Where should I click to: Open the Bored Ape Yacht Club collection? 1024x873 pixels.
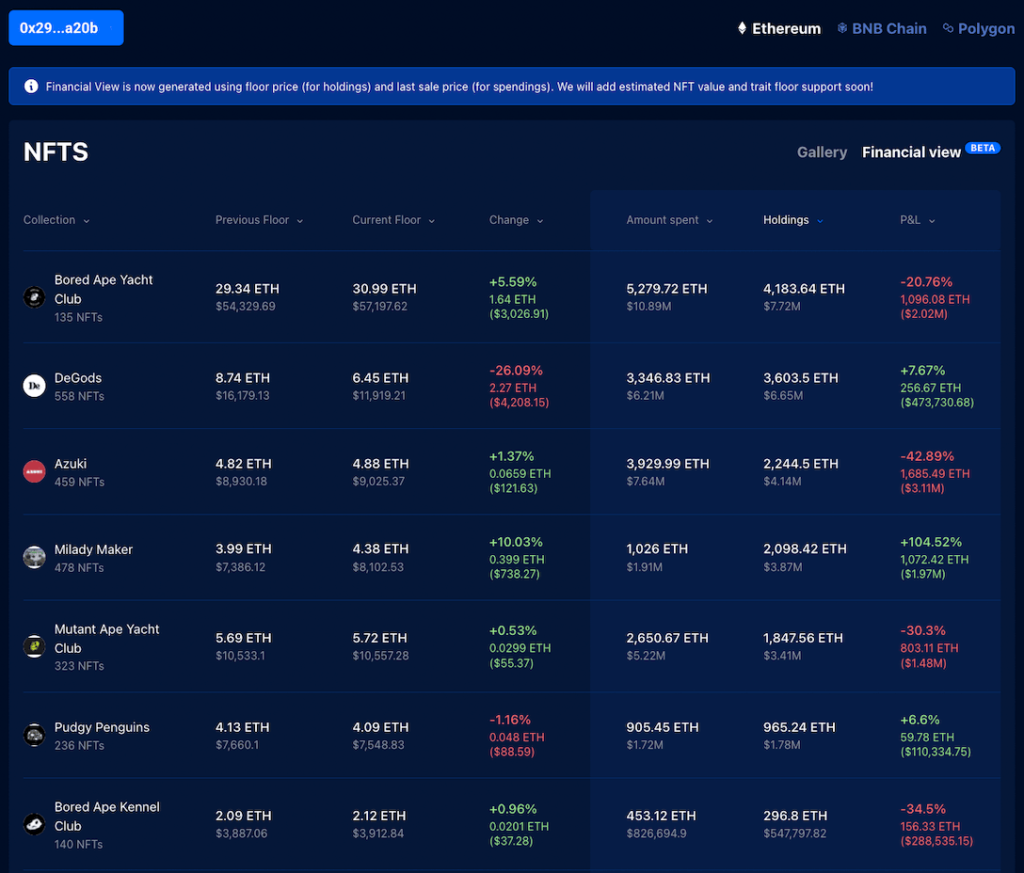[103, 289]
